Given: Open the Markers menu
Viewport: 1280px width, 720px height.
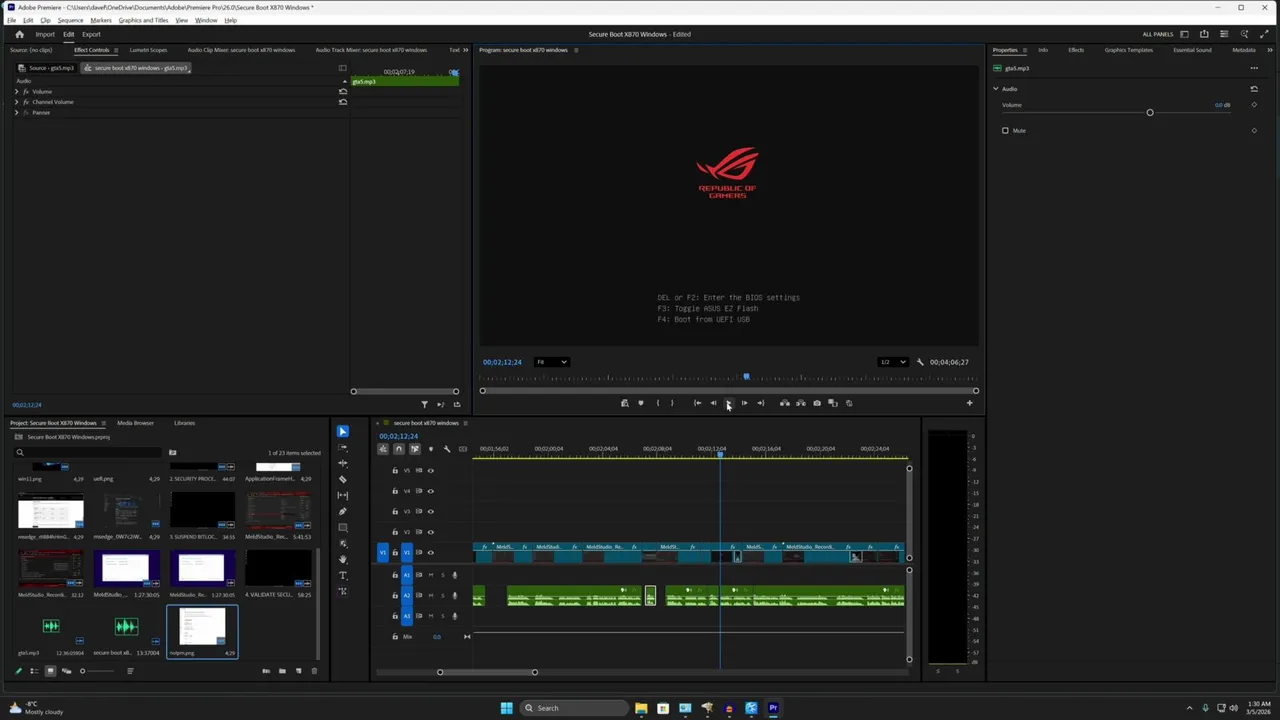Looking at the screenshot, I should [101, 20].
